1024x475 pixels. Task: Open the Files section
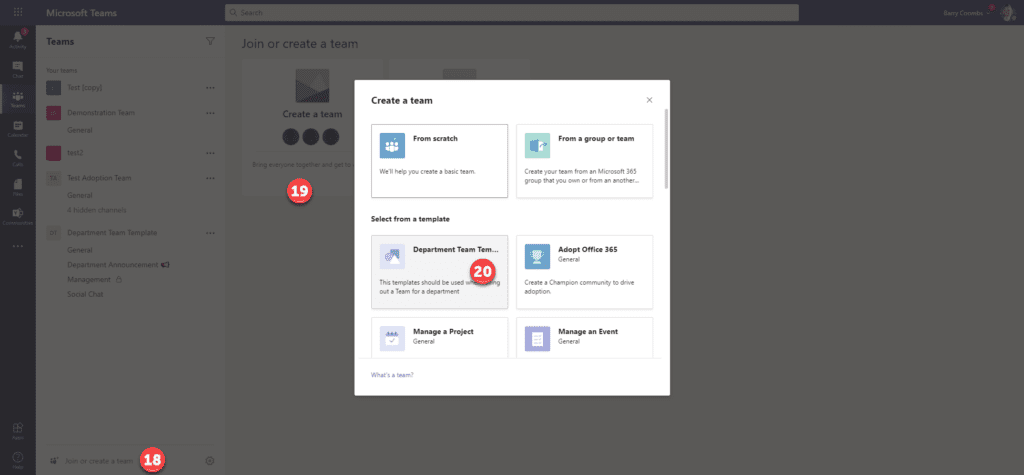18,187
